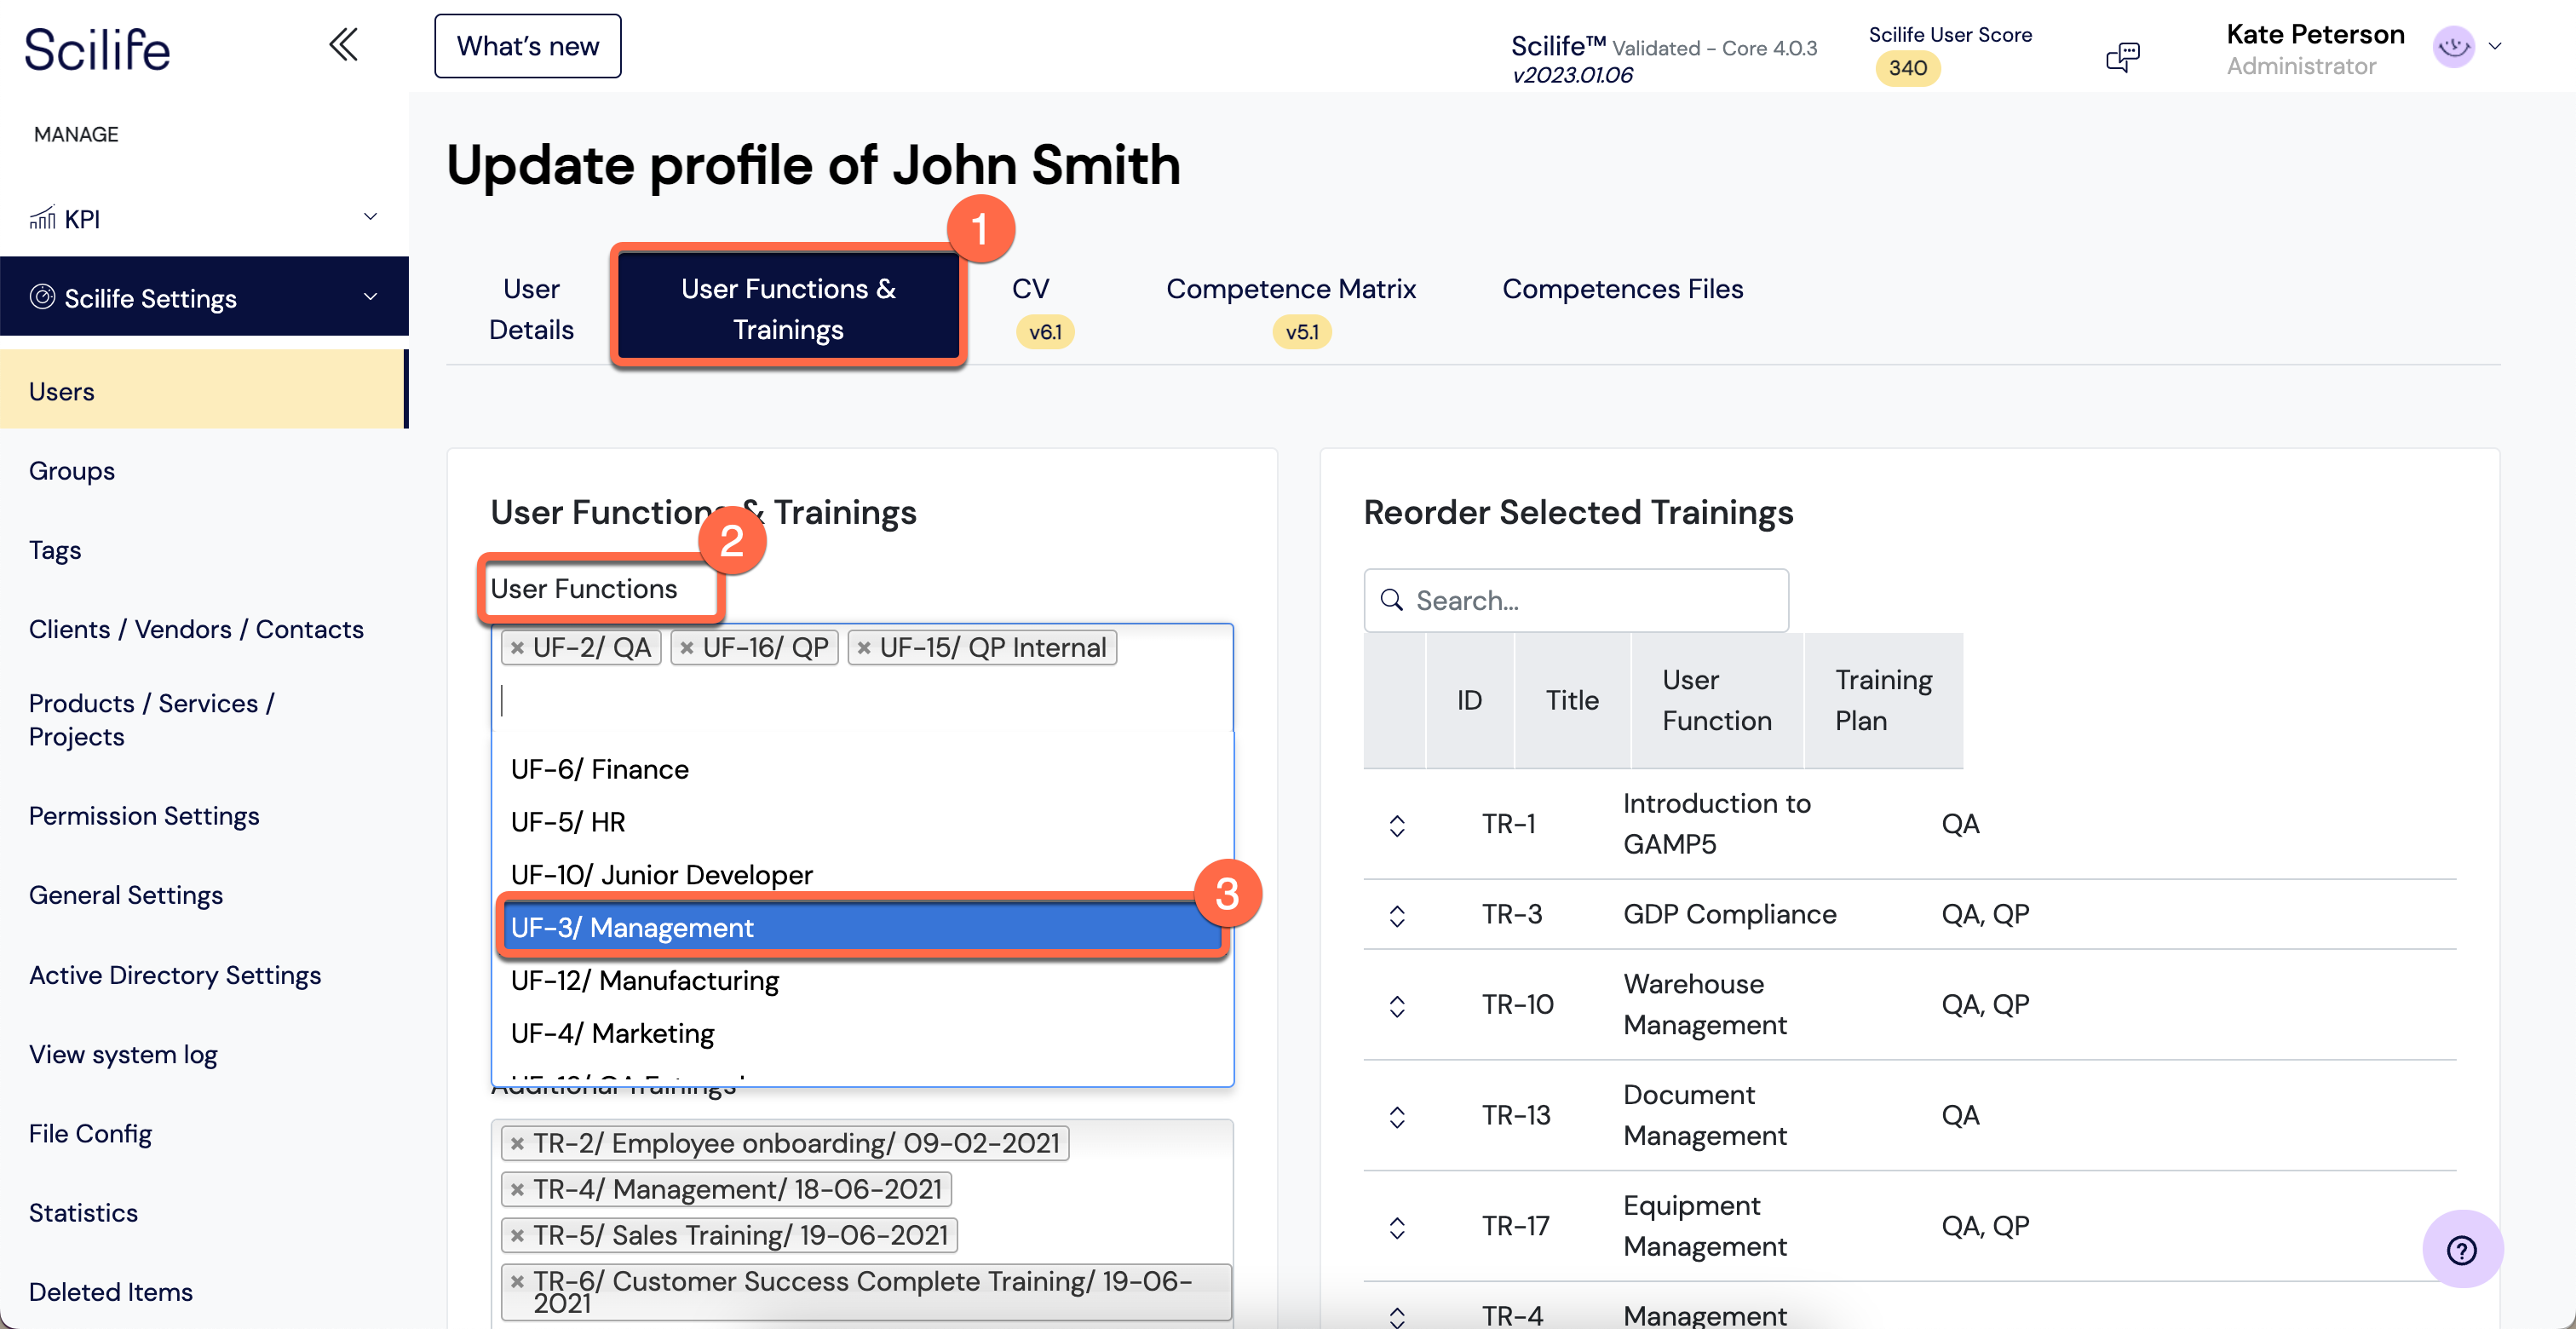Click the Title column header
This screenshot has height=1329, width=2576.
click(1572, 700)
